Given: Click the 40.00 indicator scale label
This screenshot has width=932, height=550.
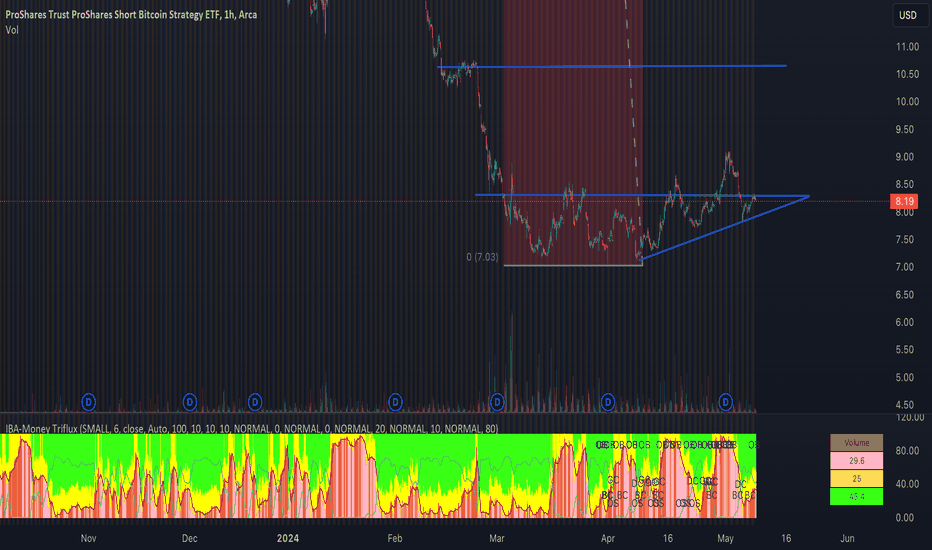Looking at the screenshot, I should tap(908, 484).
